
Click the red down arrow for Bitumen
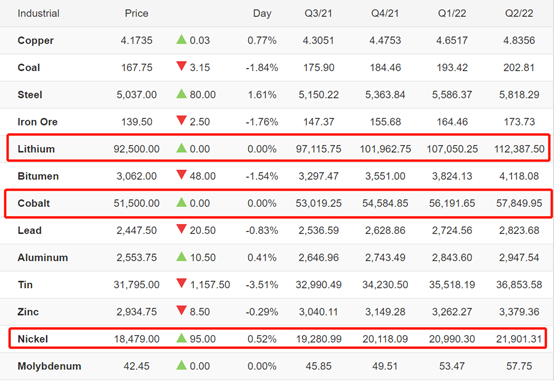pos(181,175)
